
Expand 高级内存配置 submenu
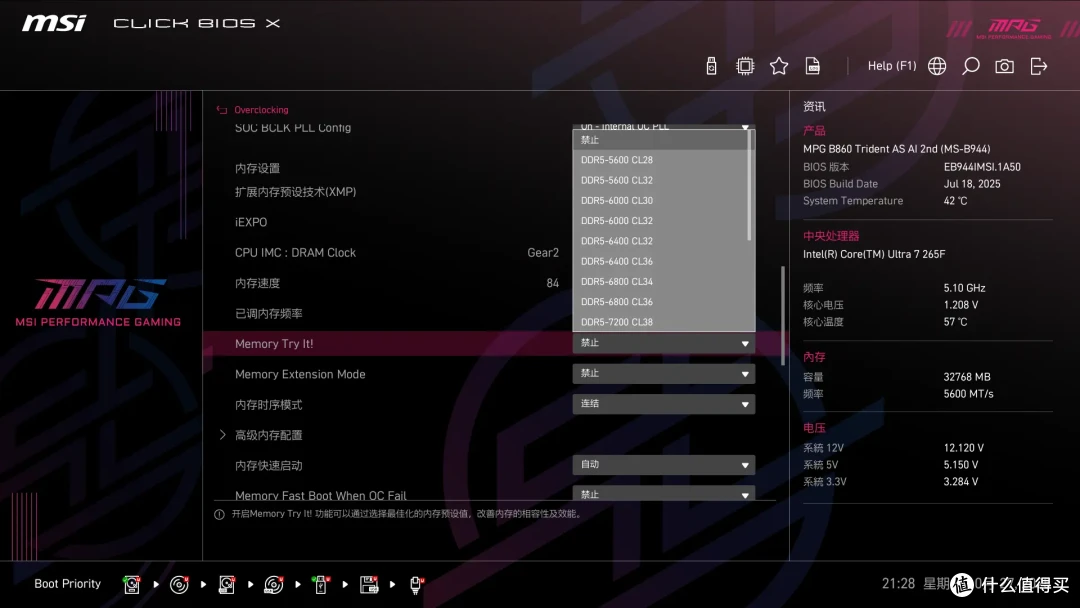click(x=269, y=435)
